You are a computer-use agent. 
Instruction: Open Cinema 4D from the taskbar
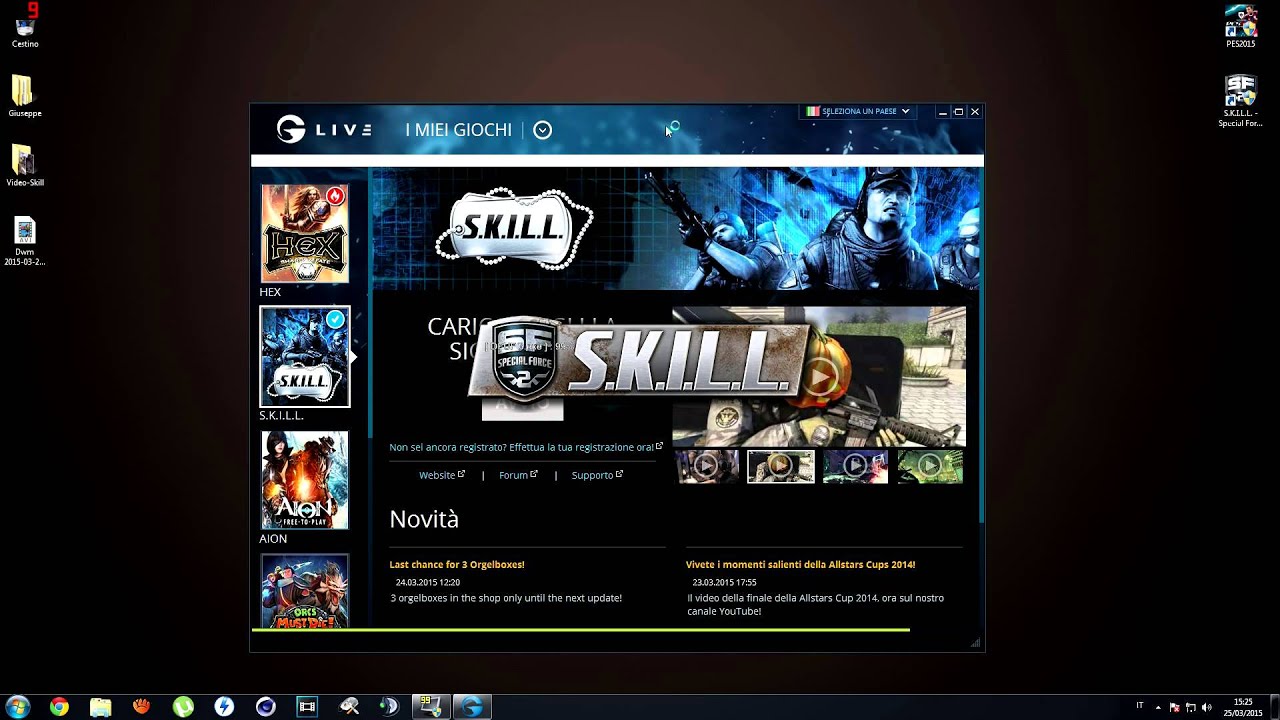pos(265,707)
